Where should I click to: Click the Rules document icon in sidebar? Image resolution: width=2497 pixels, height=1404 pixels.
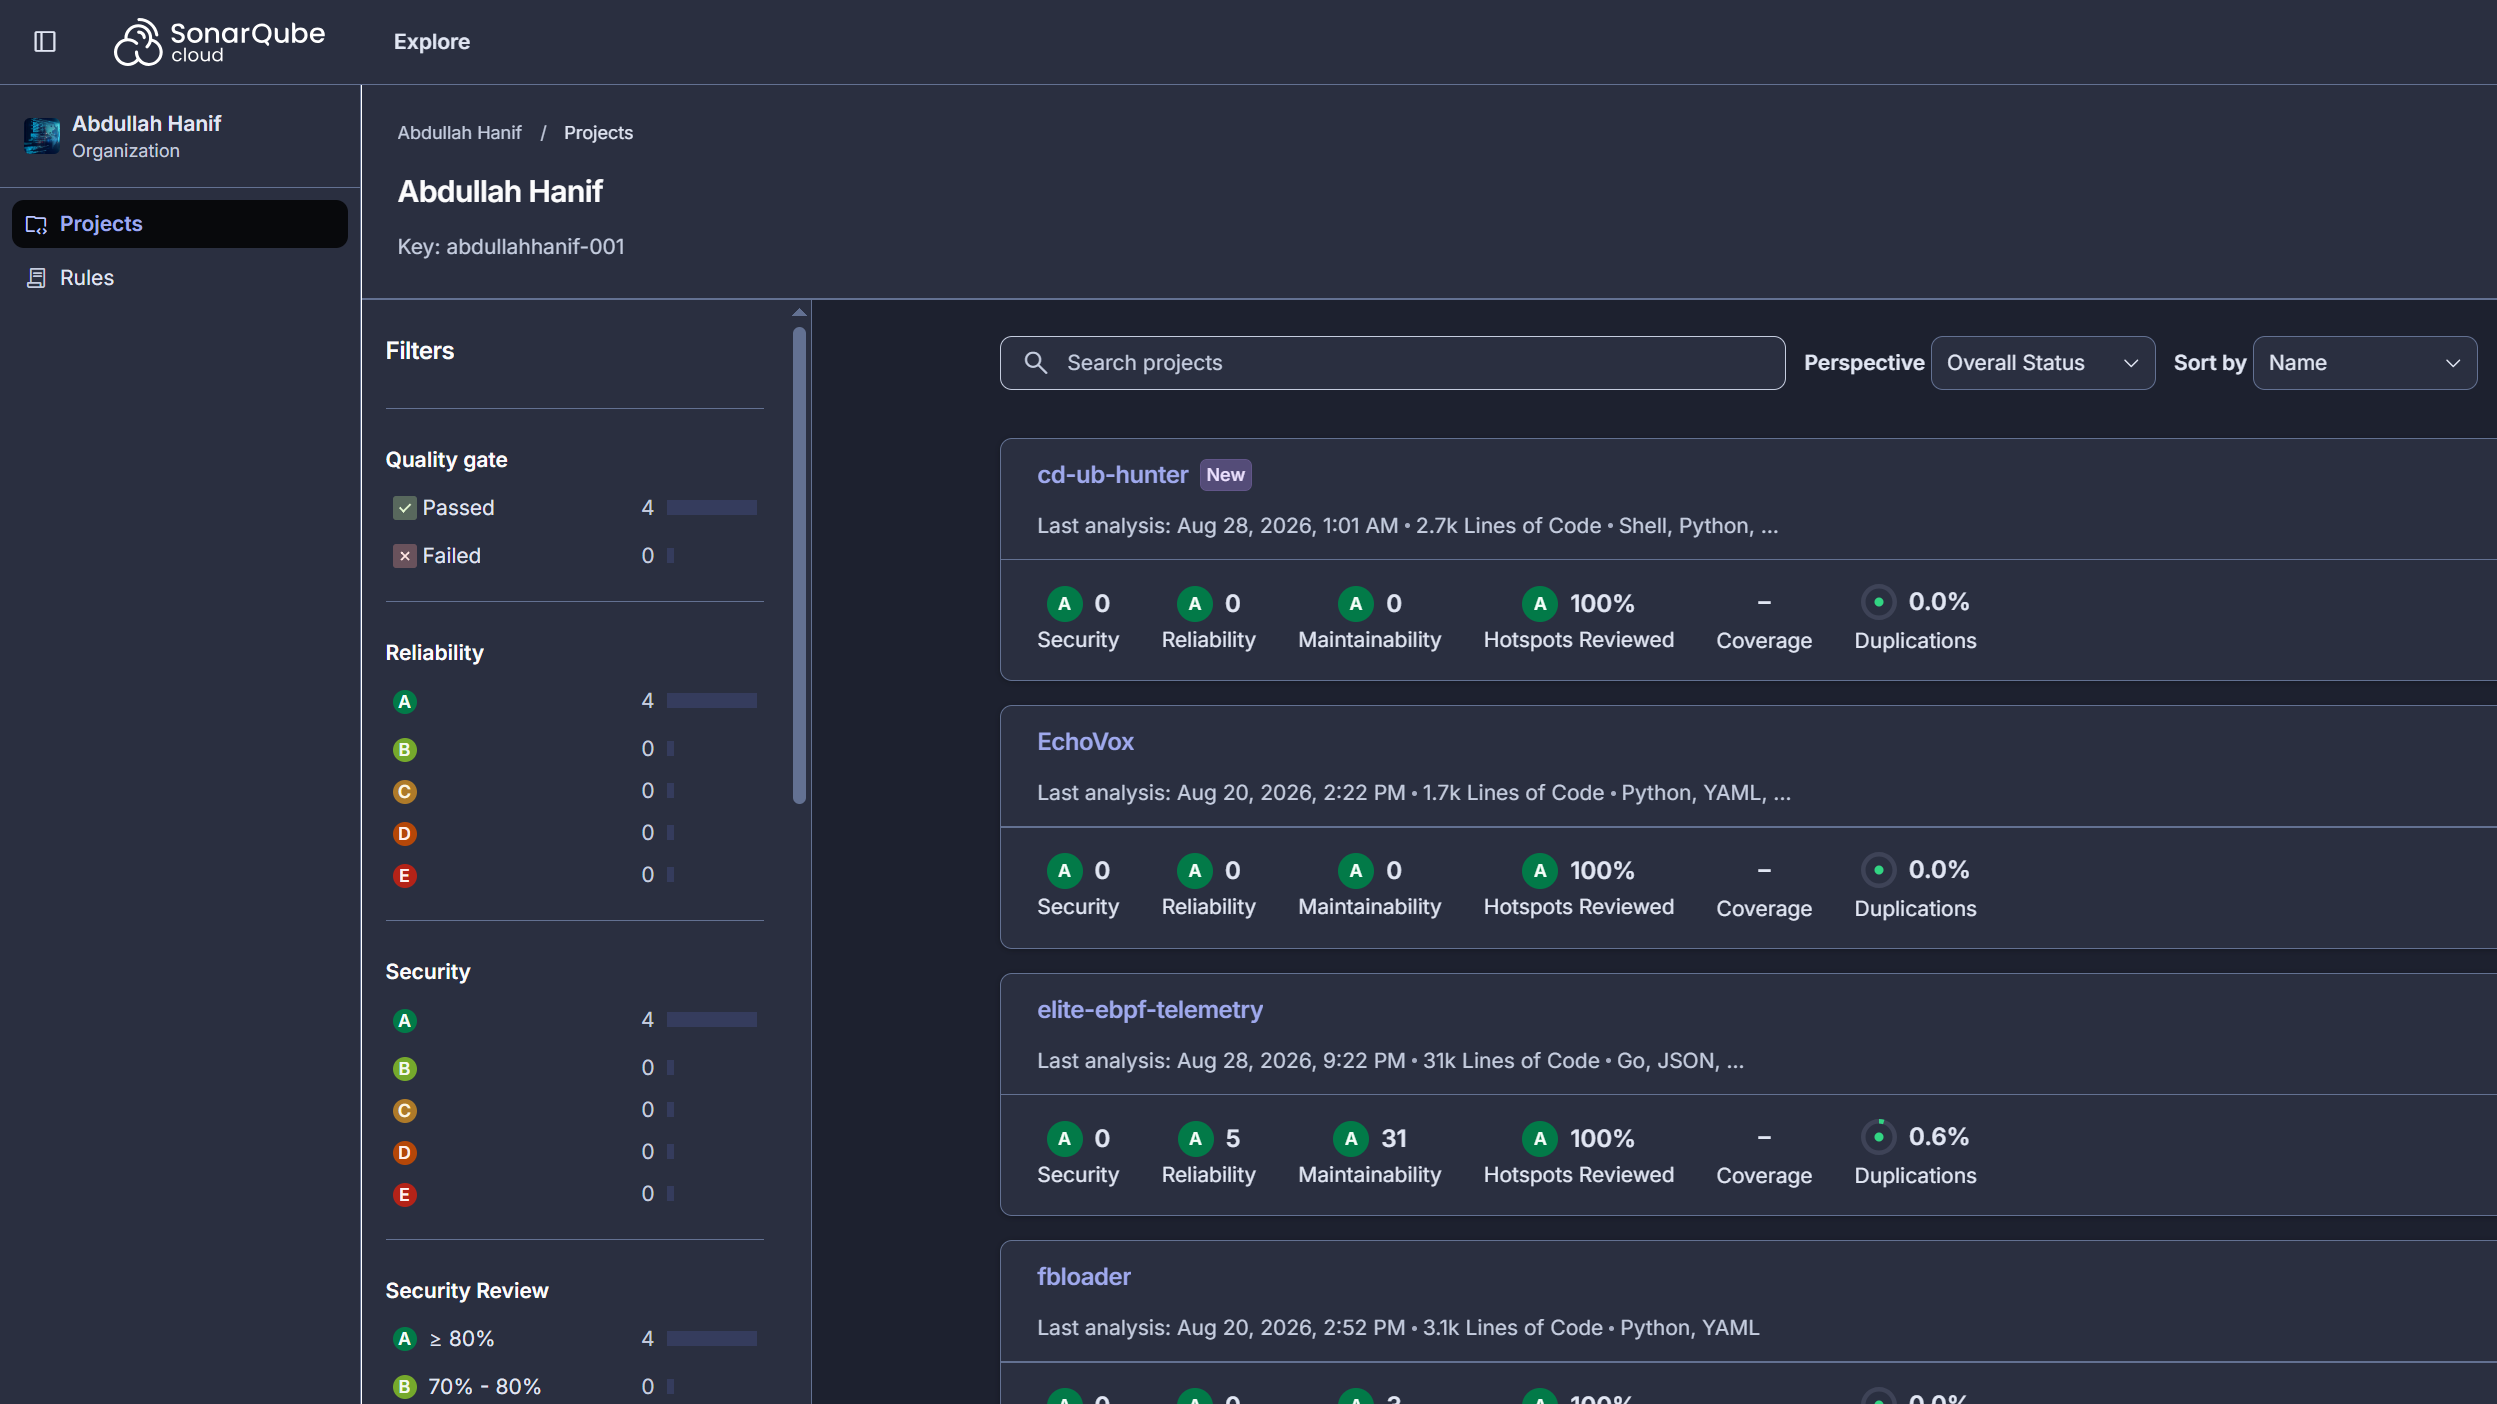37,278
